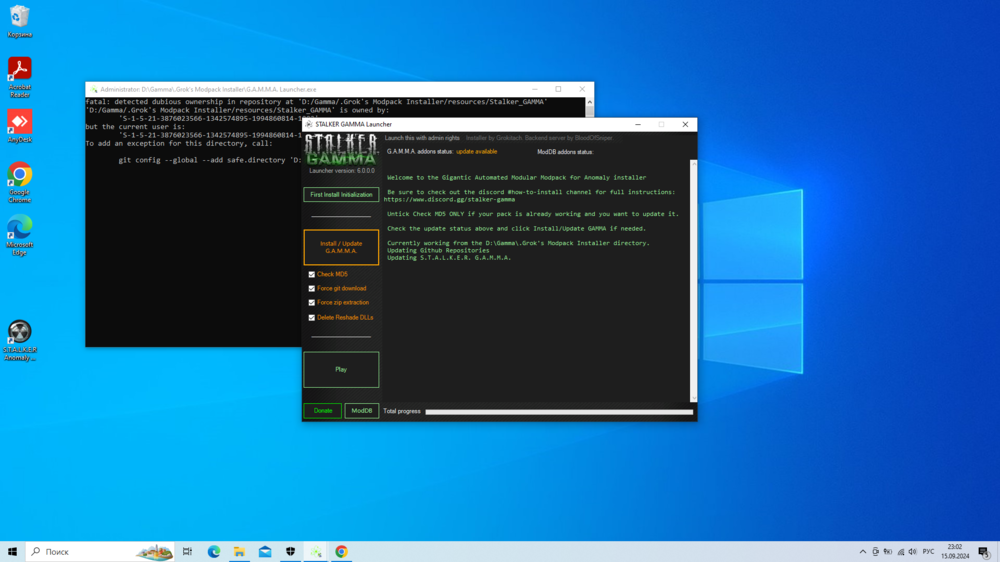The height and width of the screenshot is (562, 1000).
Task: Toggle Force git download checkbox
Action: coord(312,288)
